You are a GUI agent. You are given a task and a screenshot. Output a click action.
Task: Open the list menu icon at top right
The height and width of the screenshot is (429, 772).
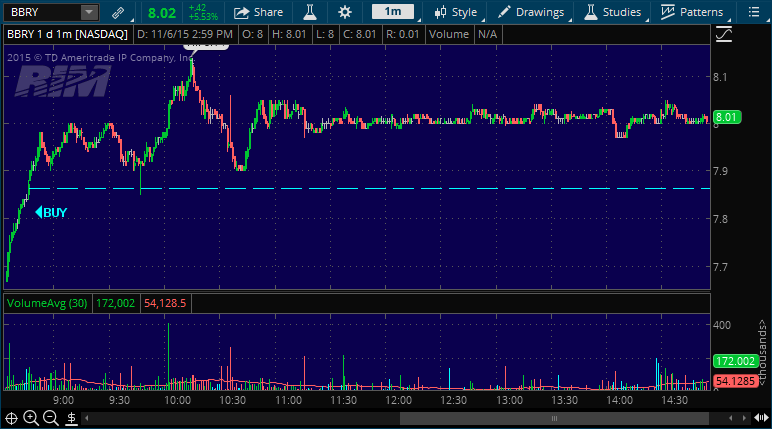754,12
